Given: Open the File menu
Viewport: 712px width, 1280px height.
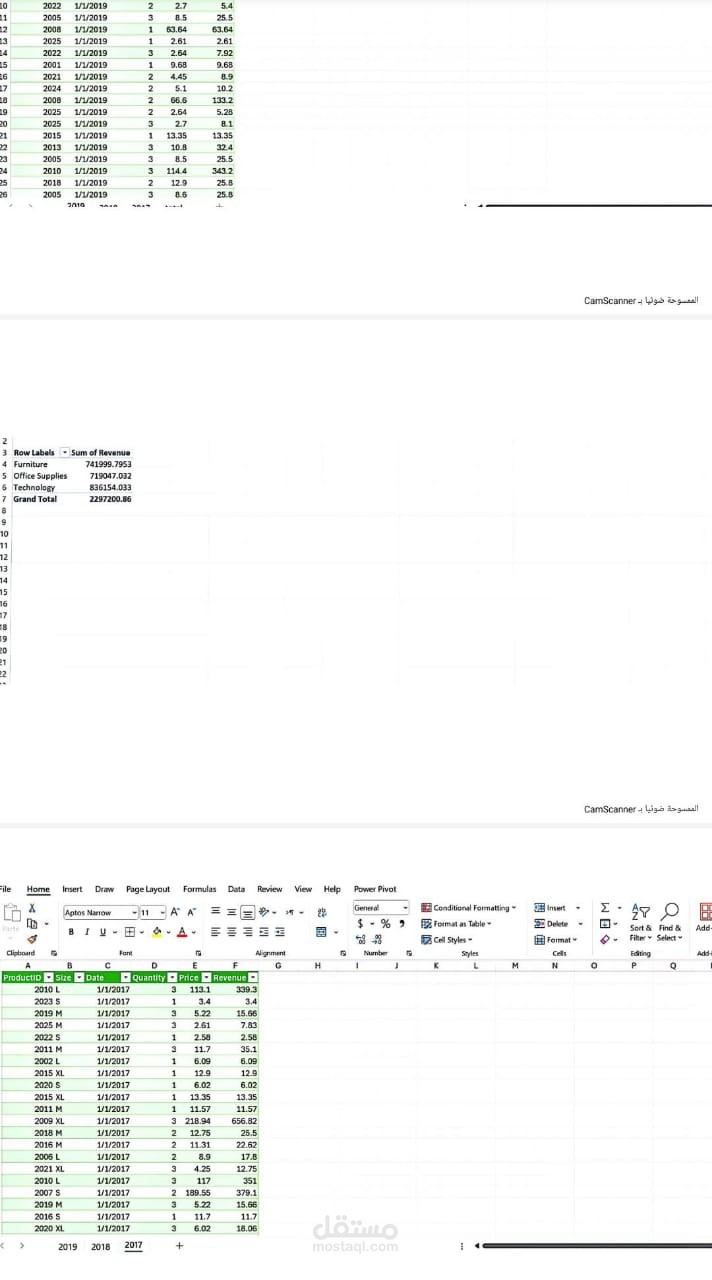Looking at the screenshot, I should point(5,889).
